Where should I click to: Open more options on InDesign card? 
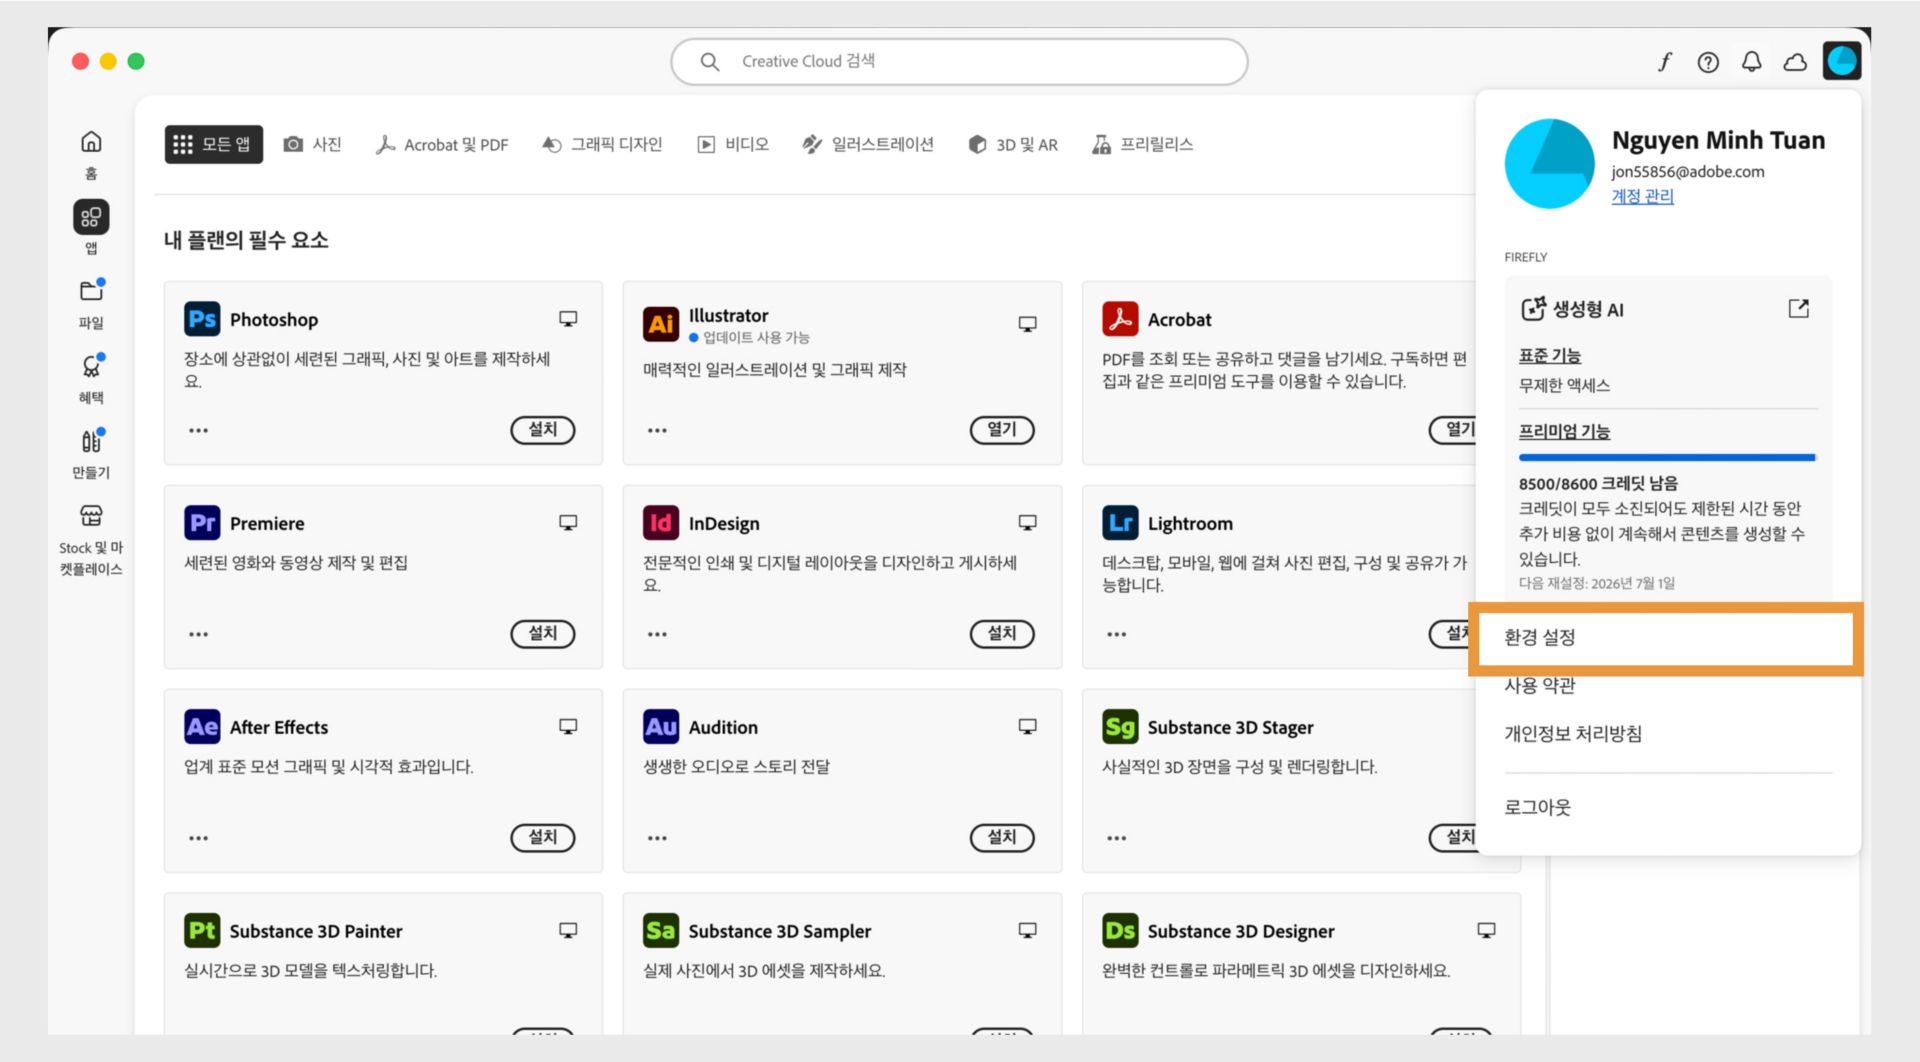(x=657, y=634)
